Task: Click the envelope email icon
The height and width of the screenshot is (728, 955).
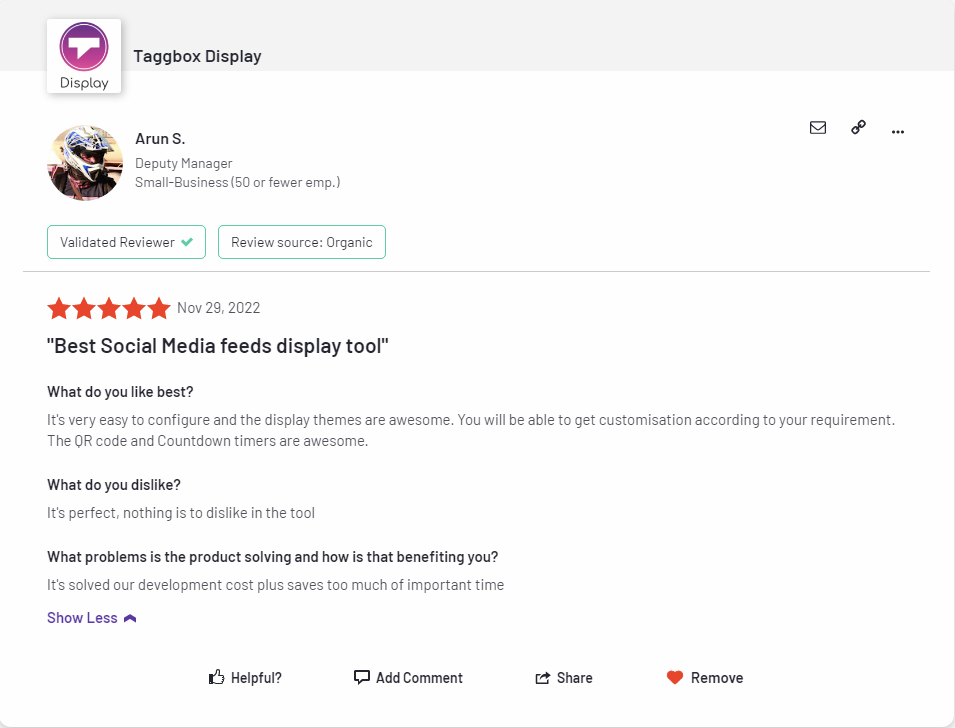Action: (x=818, y=128)
